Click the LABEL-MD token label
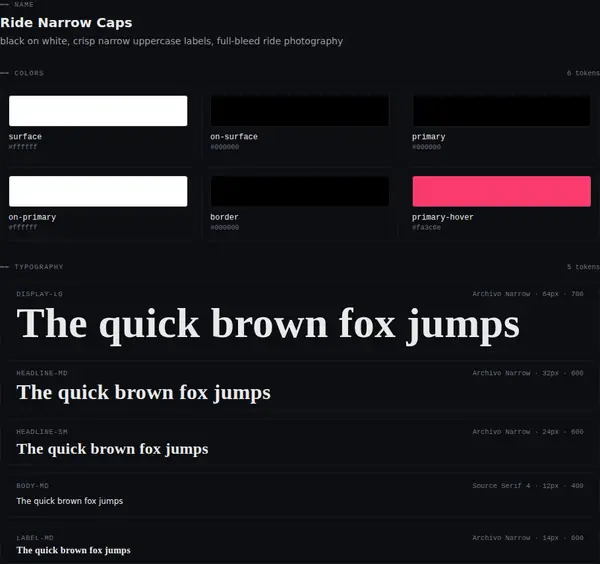 click(35, 538)
